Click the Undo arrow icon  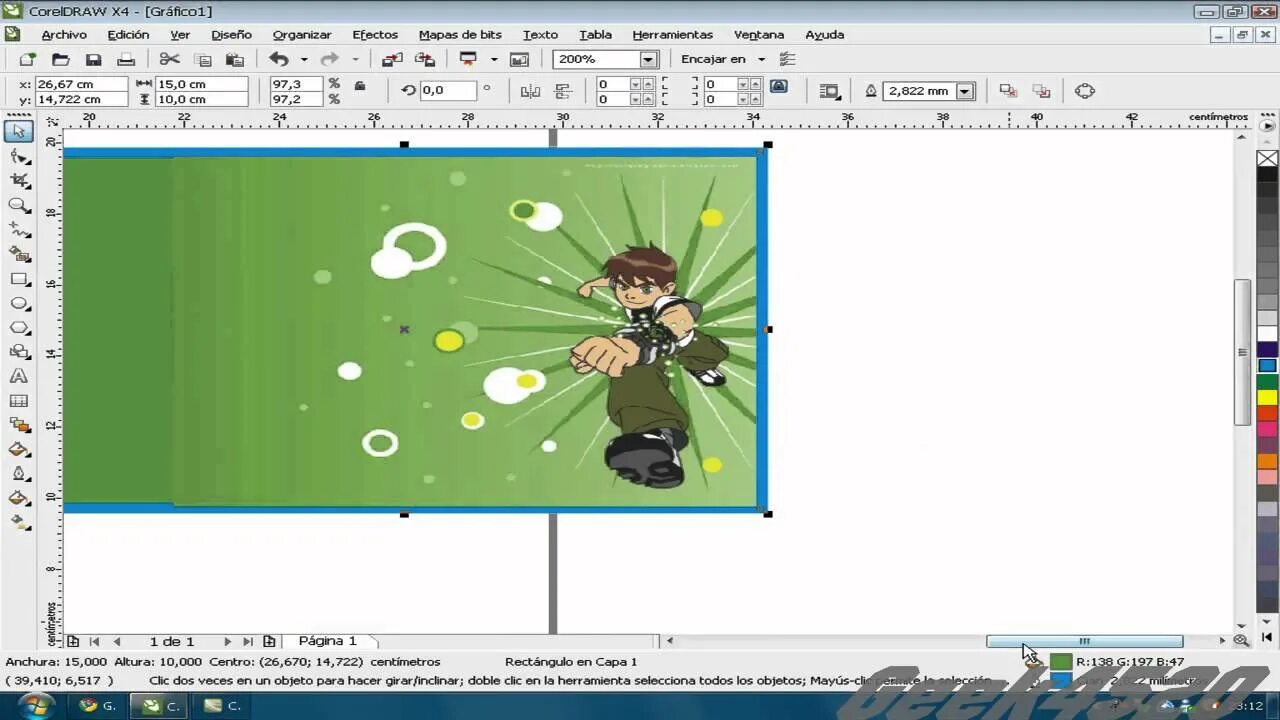(279, 60)
